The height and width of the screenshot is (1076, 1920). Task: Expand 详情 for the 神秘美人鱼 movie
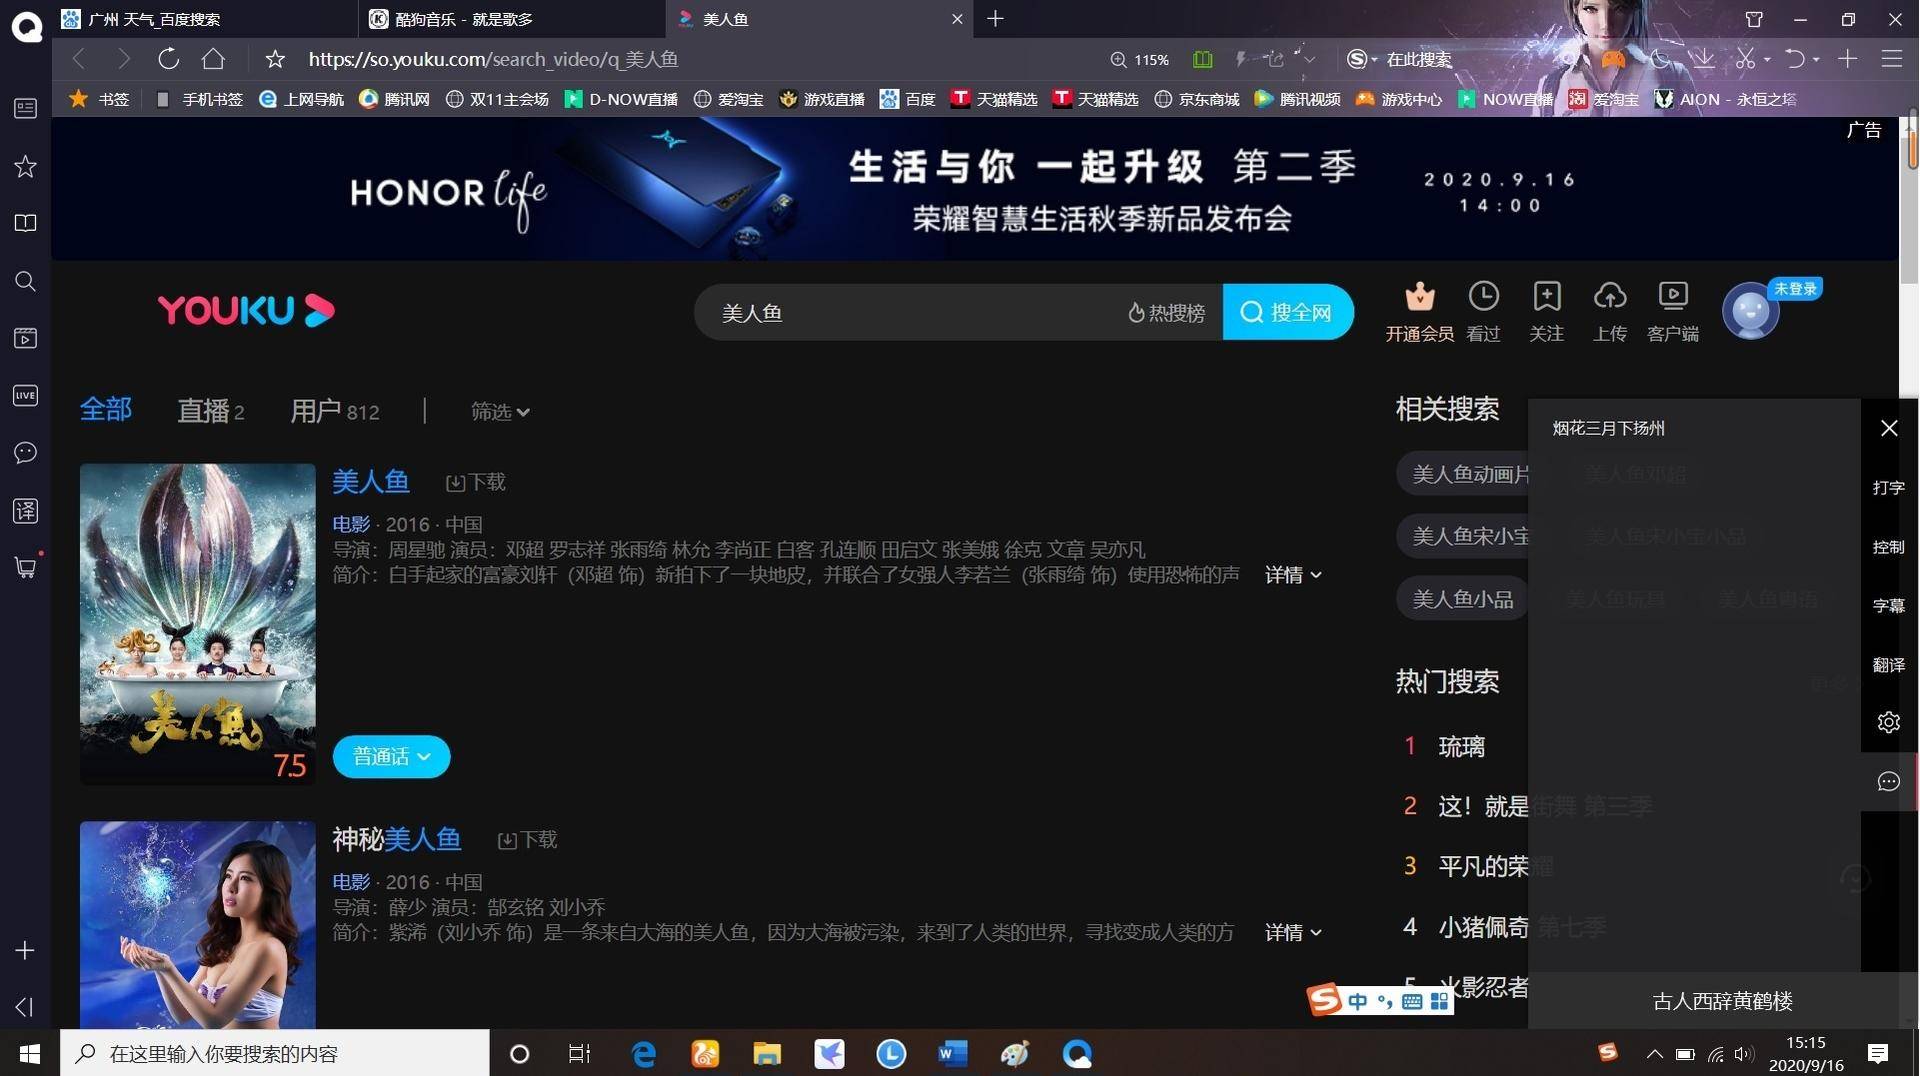(x=1293, y=932)
